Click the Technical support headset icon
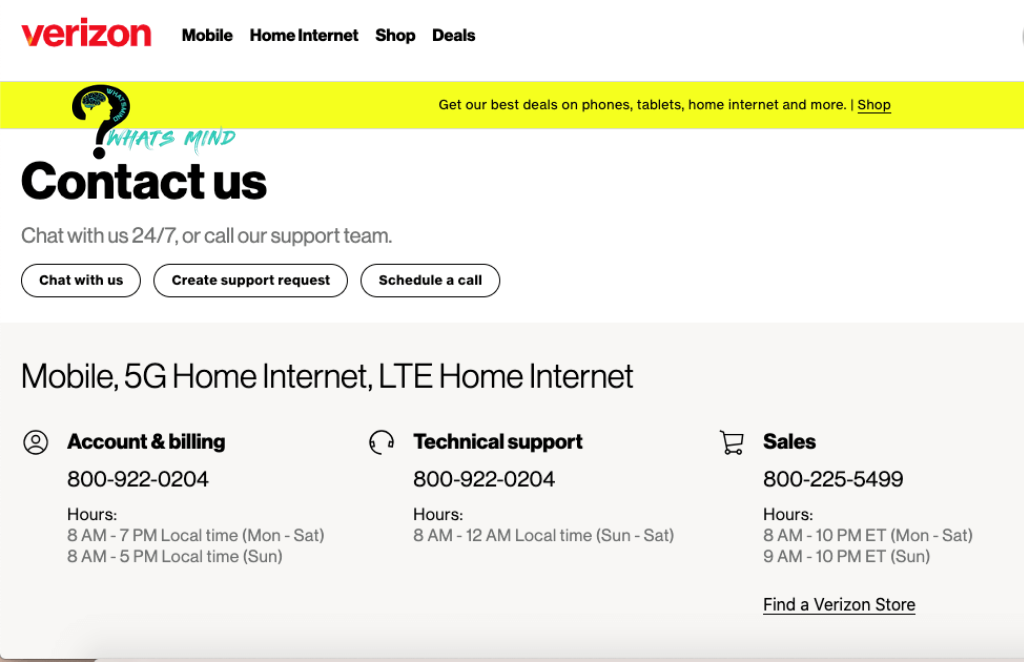Screen dimensions: 1024x662 pyautogui.click(x=381, y=442)
